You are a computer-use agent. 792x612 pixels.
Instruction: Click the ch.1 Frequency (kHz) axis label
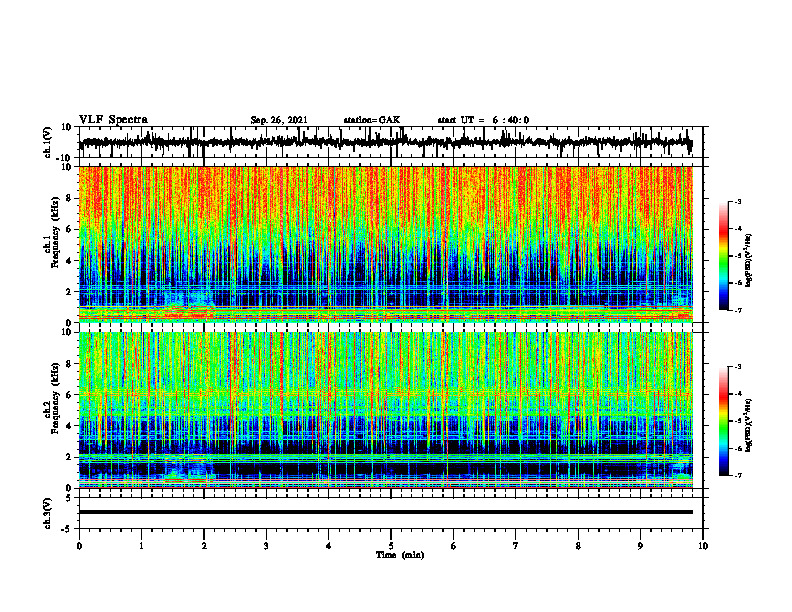click(51, 232)
